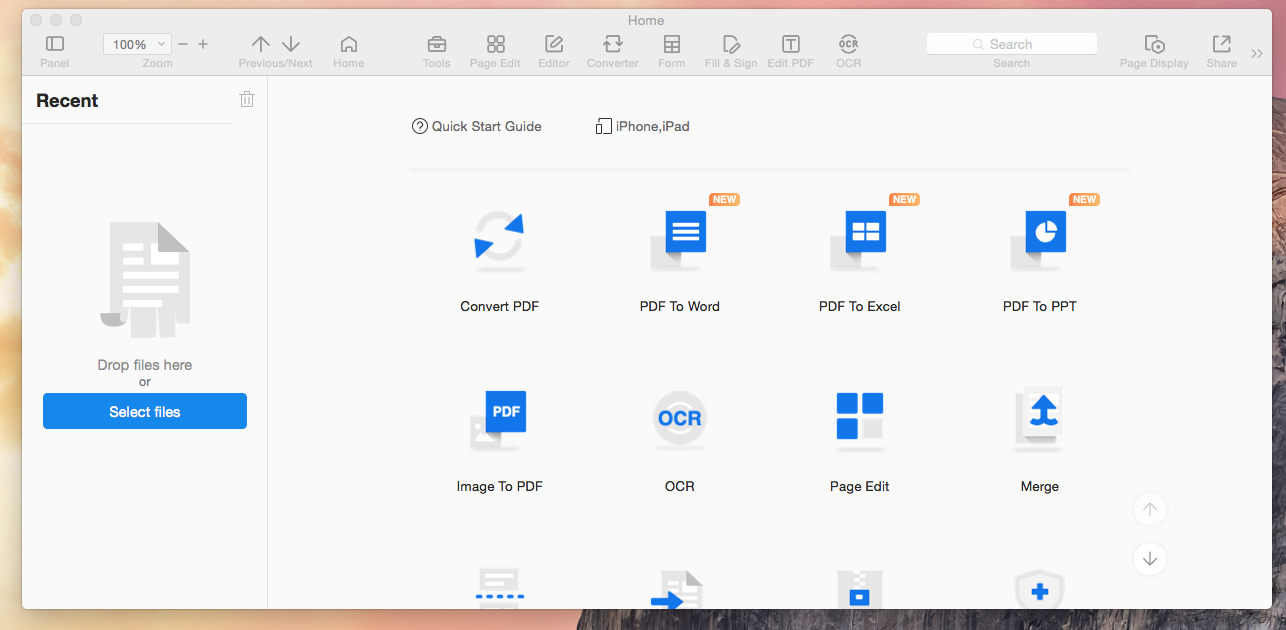Open Page Edit in the toolbar
This screenshot has width=1286, height=630.
pos(495,44)
